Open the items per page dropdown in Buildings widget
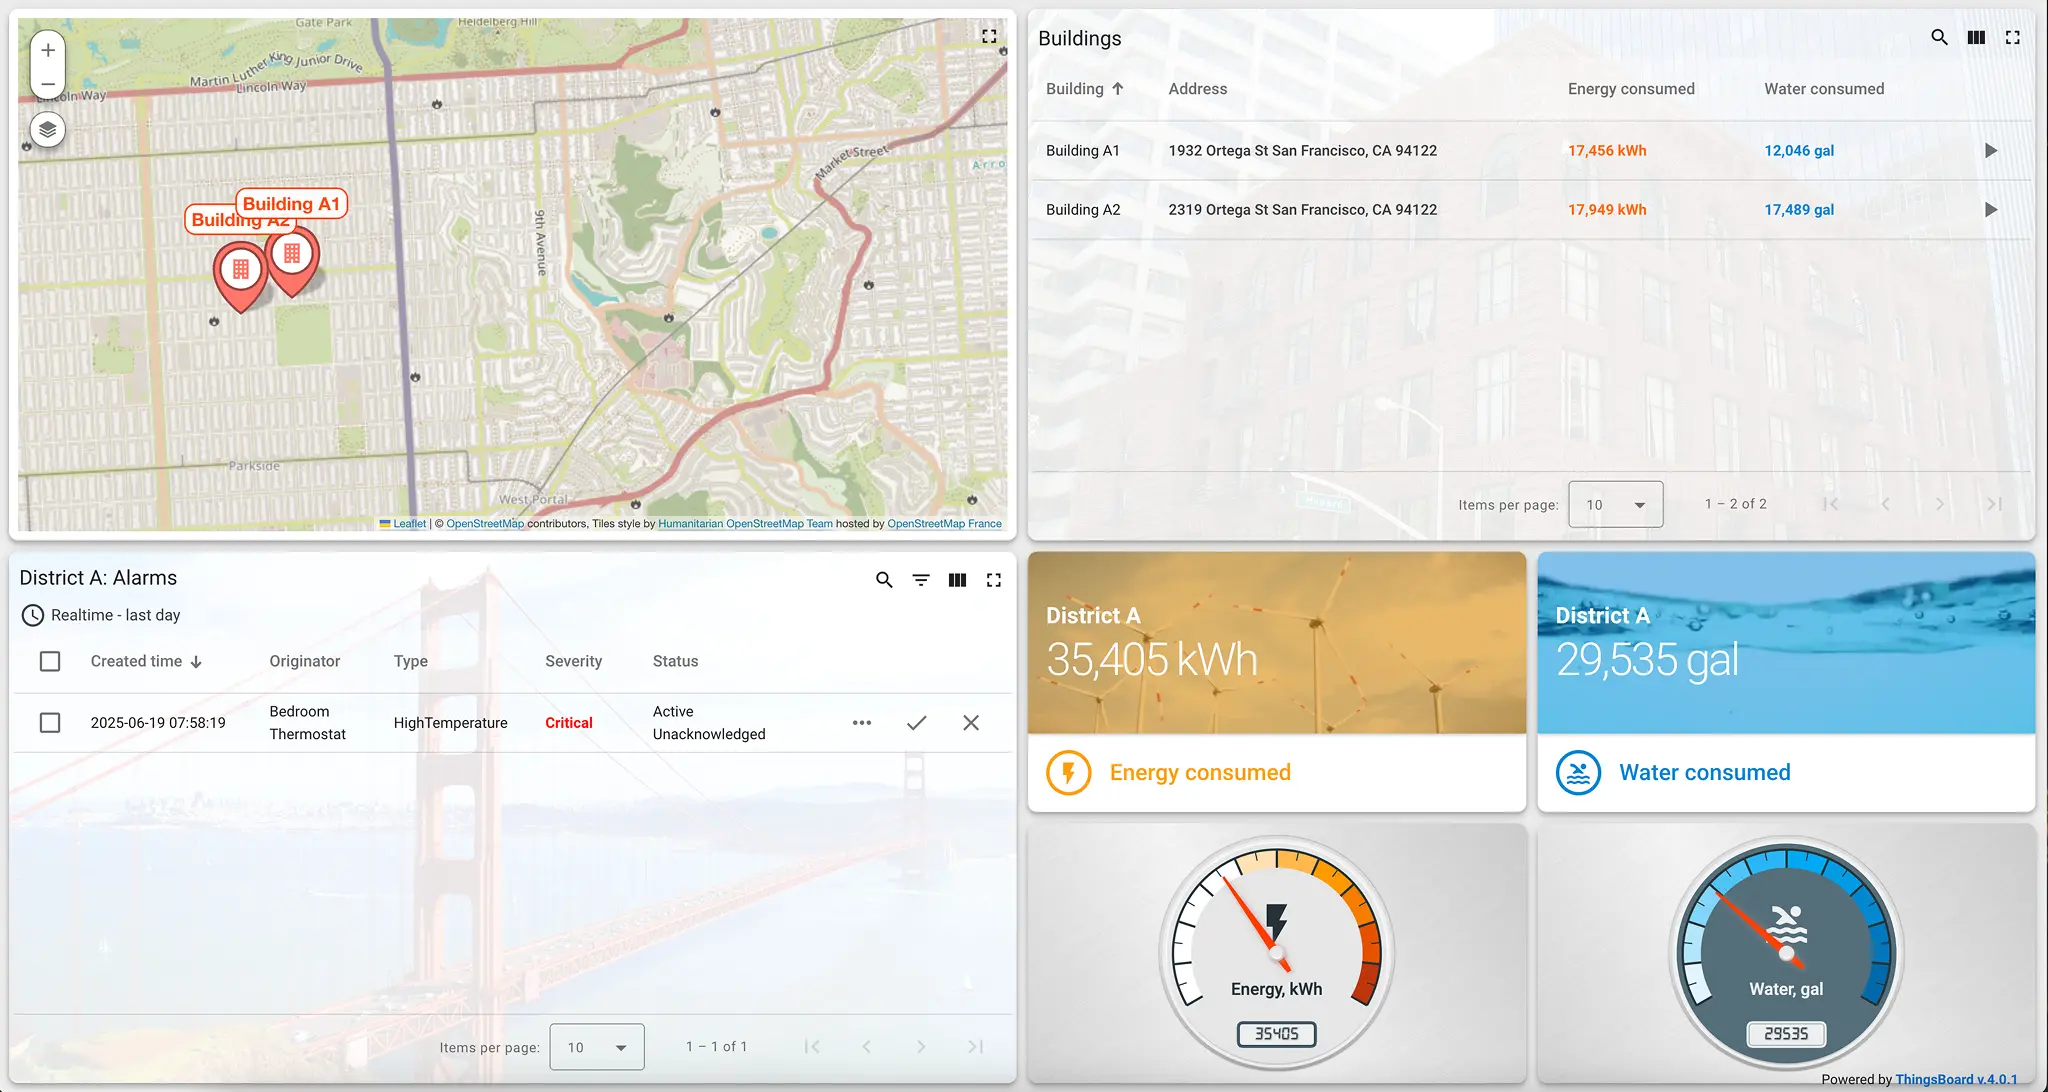2048x1092 pixels. click(x=1615, y=504)
